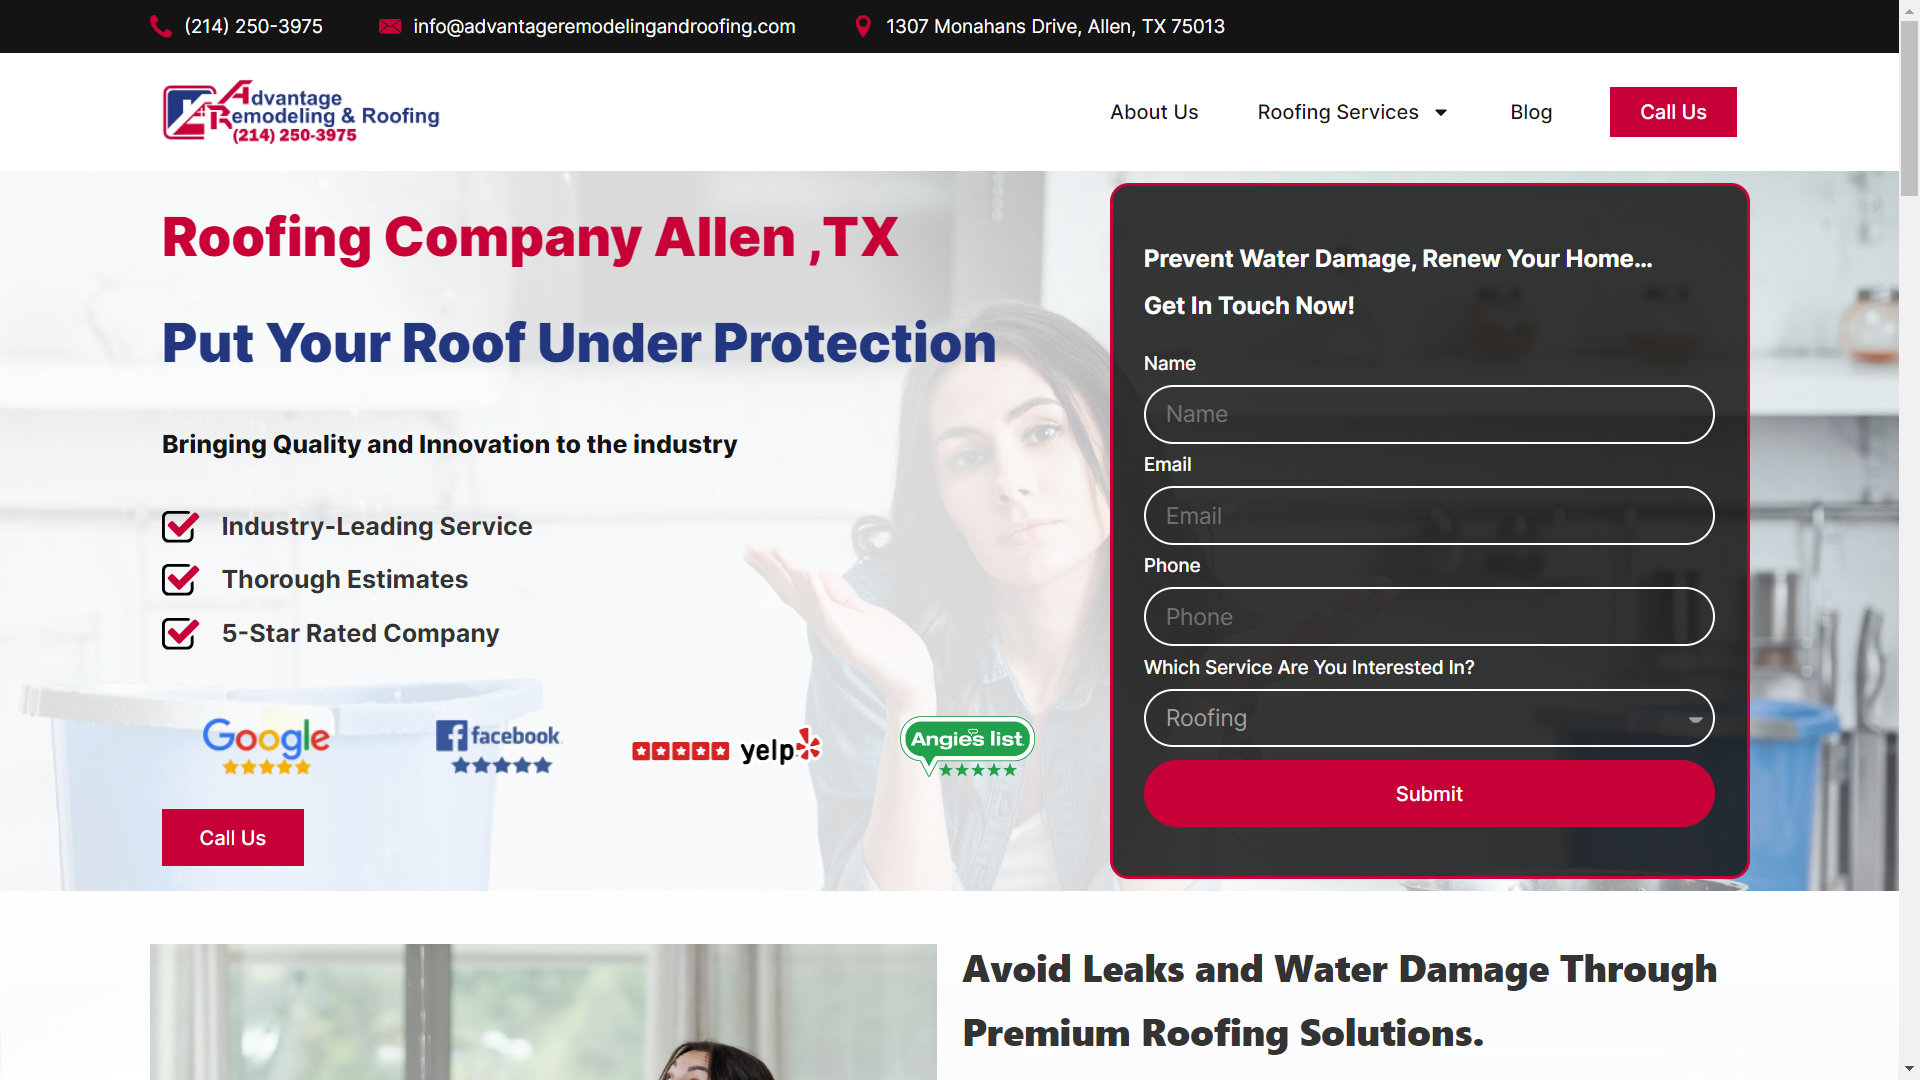Open the About Us page
The image size is (1920, 1080).
tap(1154, 112)
